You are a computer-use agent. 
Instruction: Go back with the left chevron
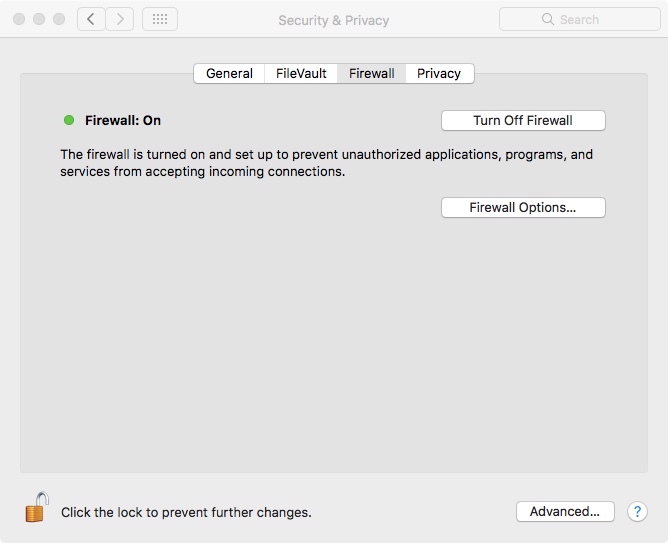[91, 19]
